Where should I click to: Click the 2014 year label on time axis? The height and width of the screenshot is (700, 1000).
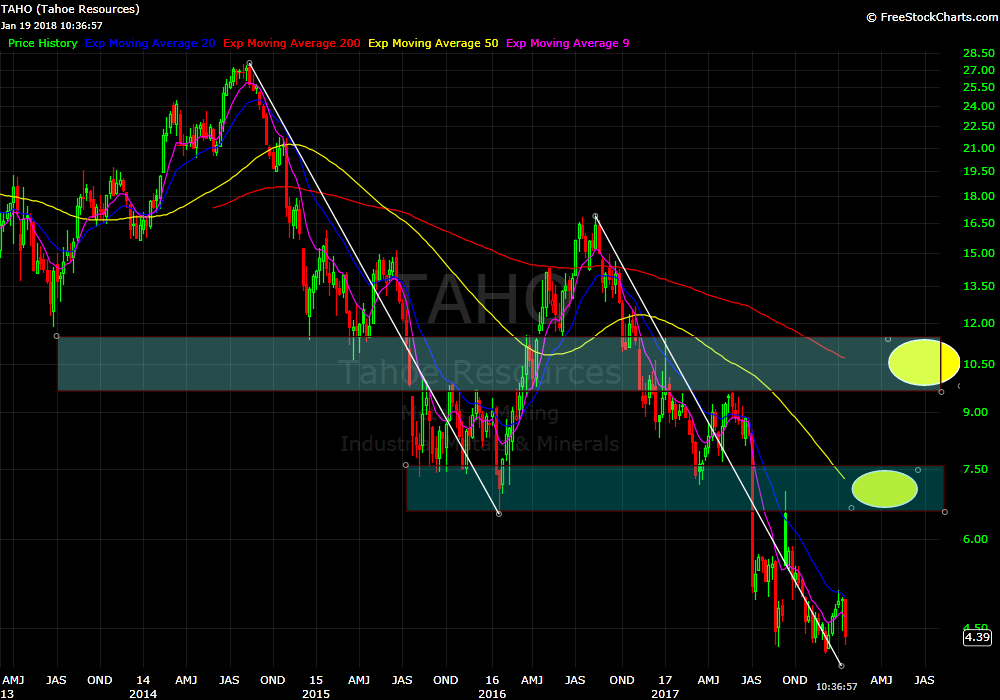[143, 694]
